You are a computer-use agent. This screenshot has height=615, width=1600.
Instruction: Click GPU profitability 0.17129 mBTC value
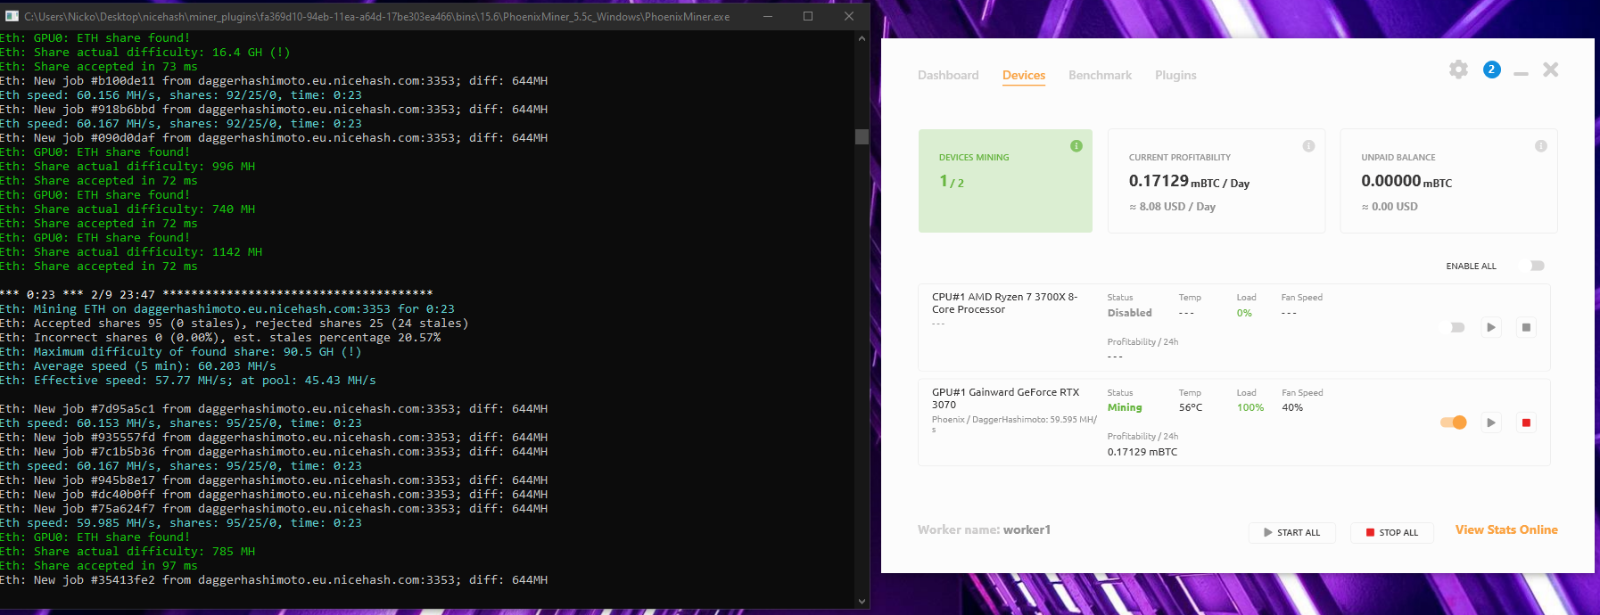tap(1142, 452)
